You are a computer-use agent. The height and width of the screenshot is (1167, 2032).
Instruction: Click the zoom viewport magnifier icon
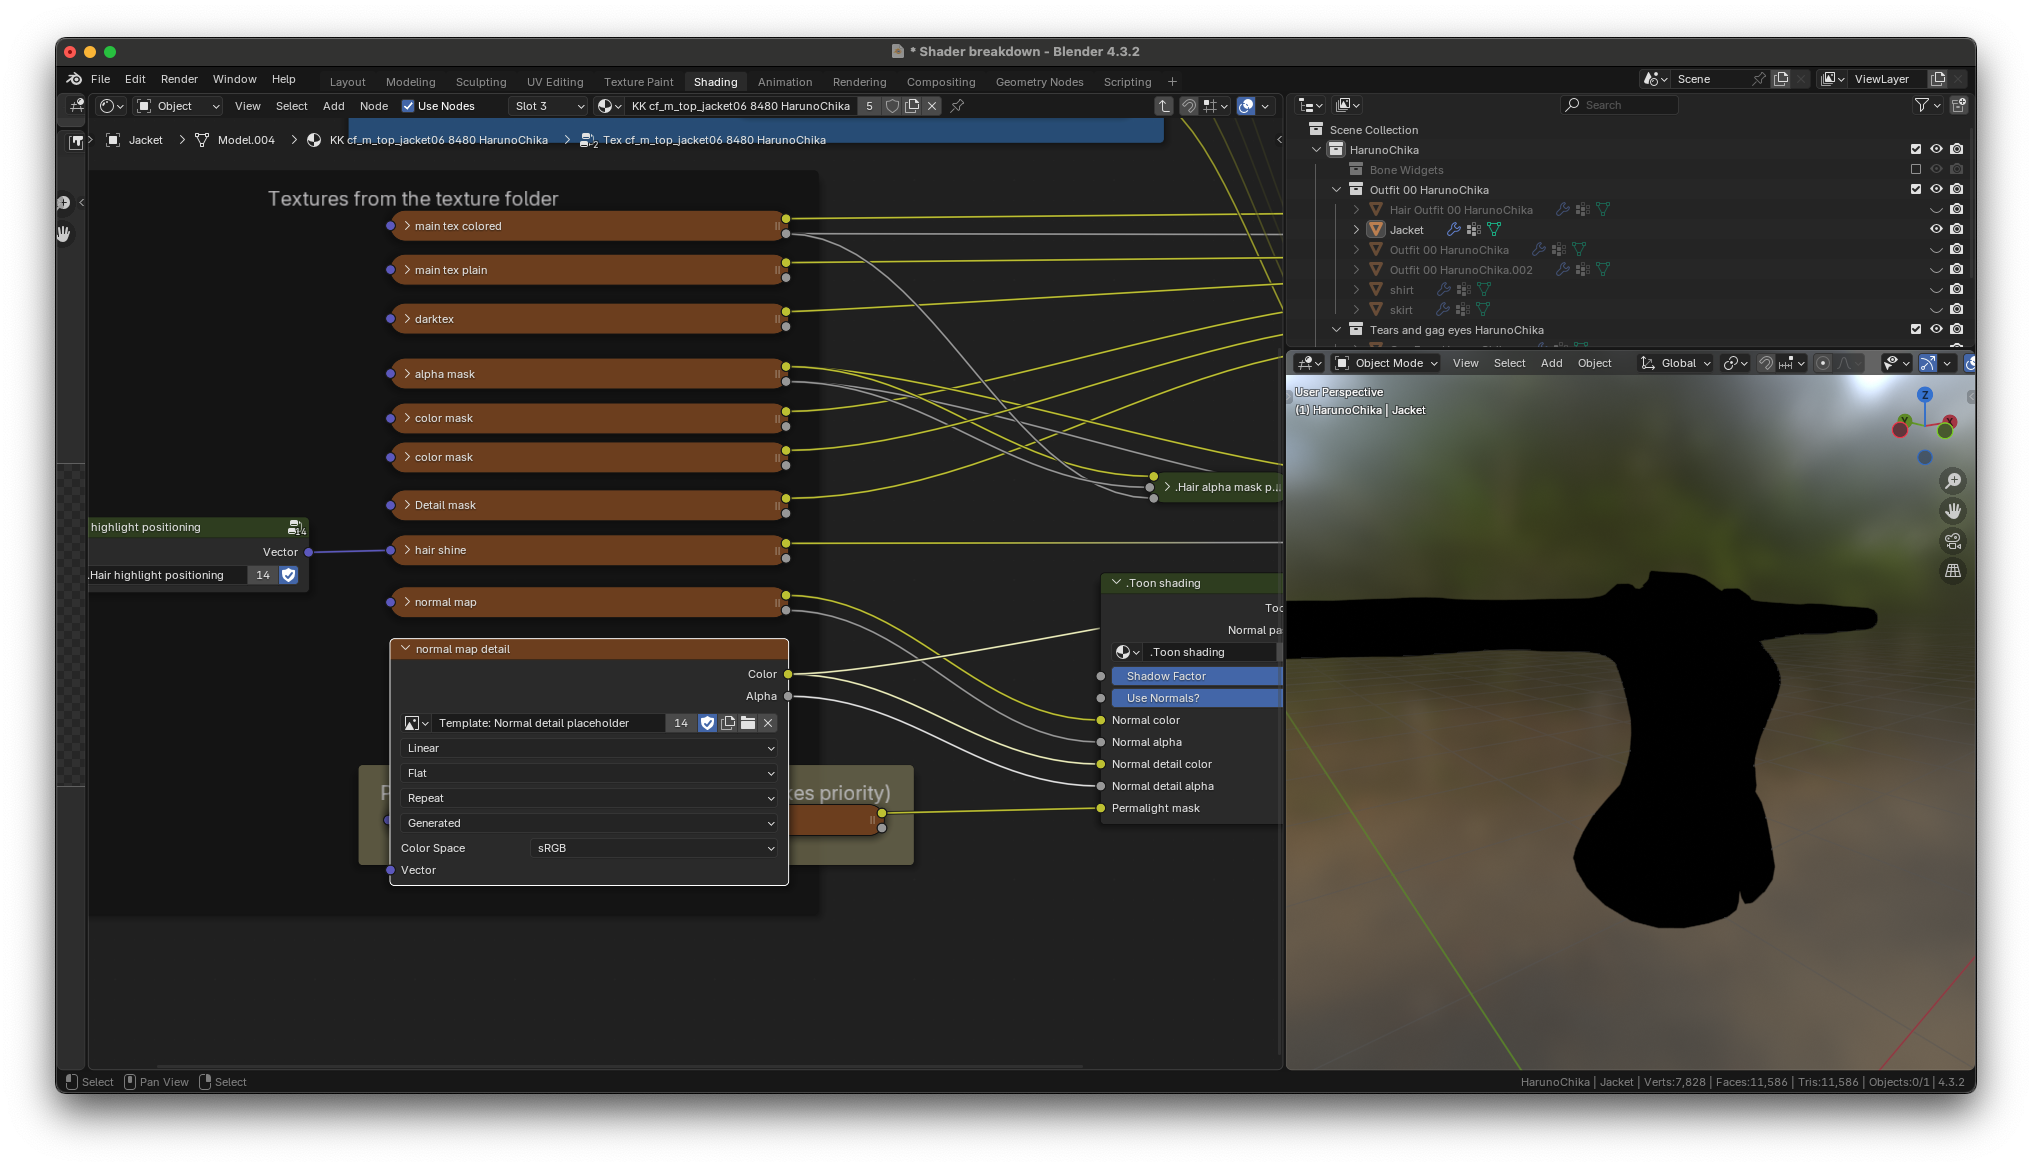[1952, 482]
